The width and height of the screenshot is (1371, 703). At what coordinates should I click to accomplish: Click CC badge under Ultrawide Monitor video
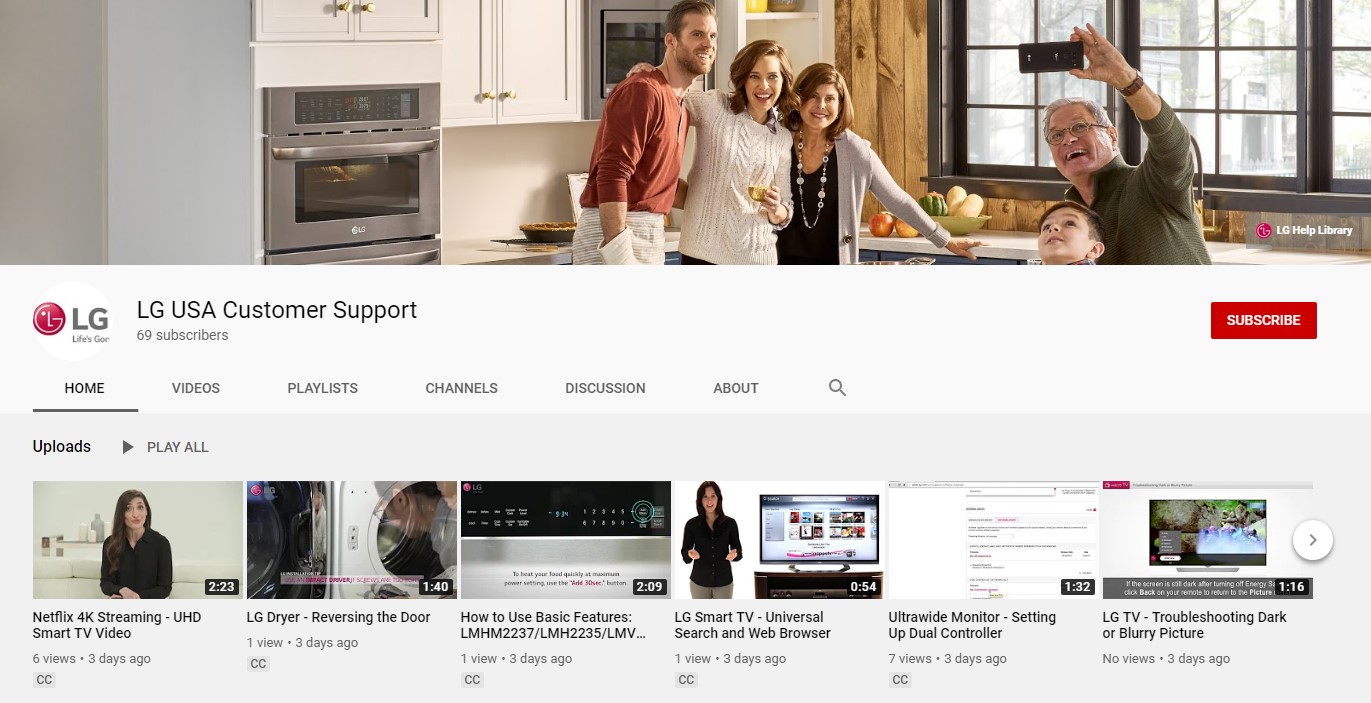coord(900,680)
